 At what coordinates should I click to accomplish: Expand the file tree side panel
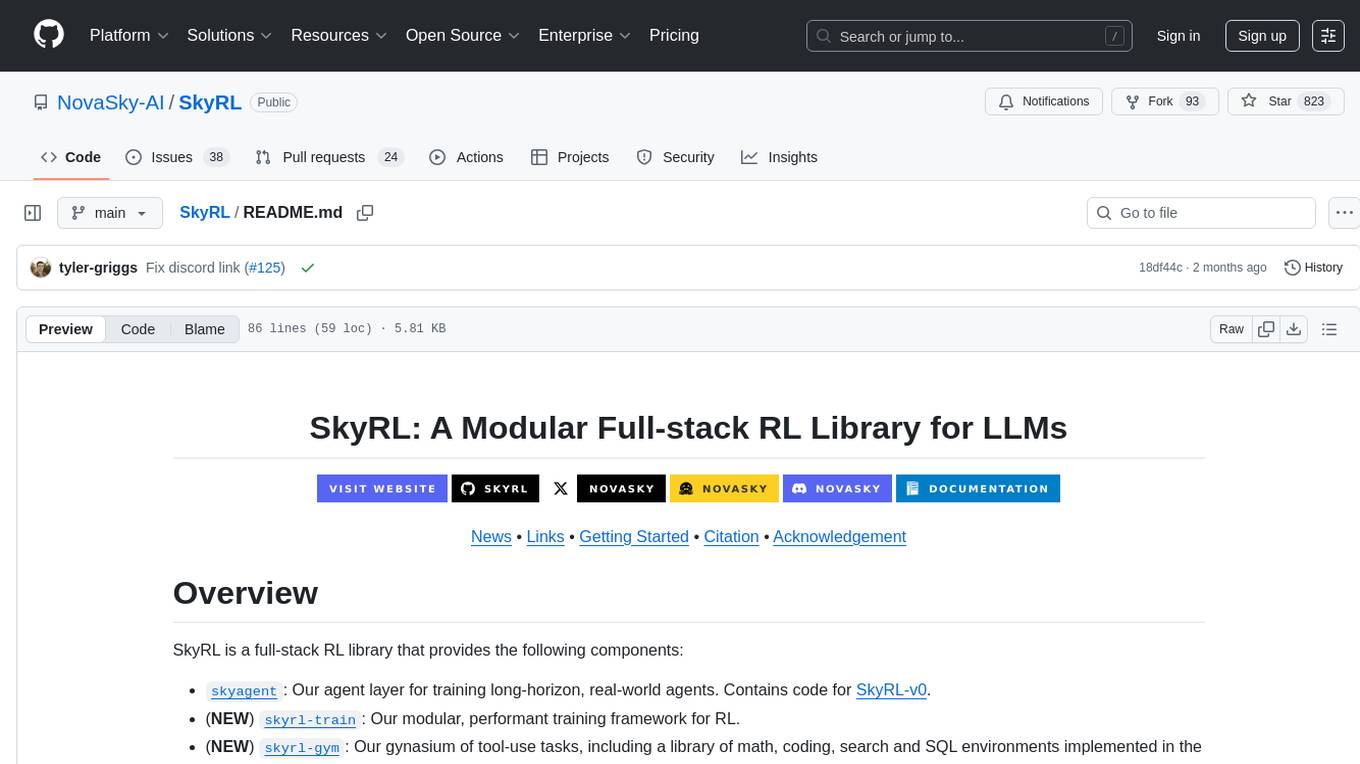(x=33, y=213)
